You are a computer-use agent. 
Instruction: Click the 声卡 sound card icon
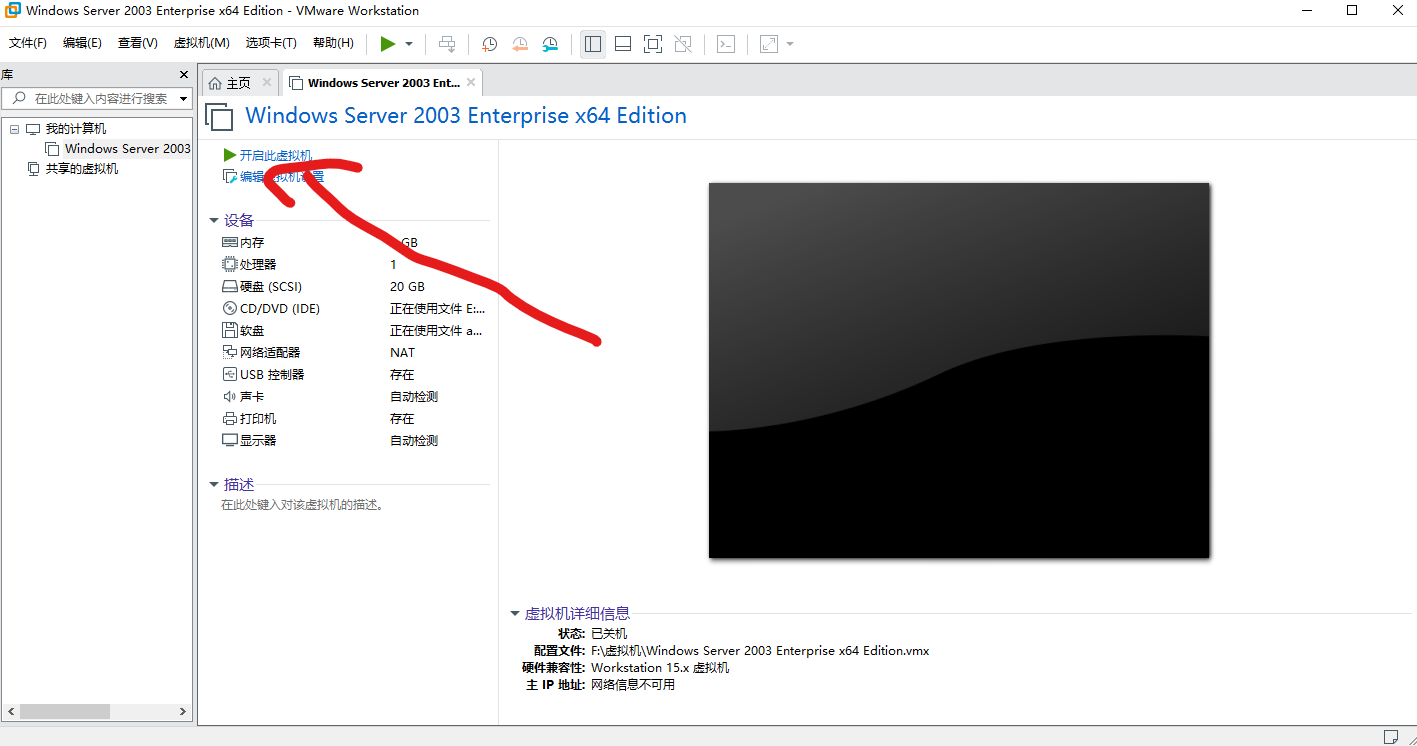tap(230, 397)
